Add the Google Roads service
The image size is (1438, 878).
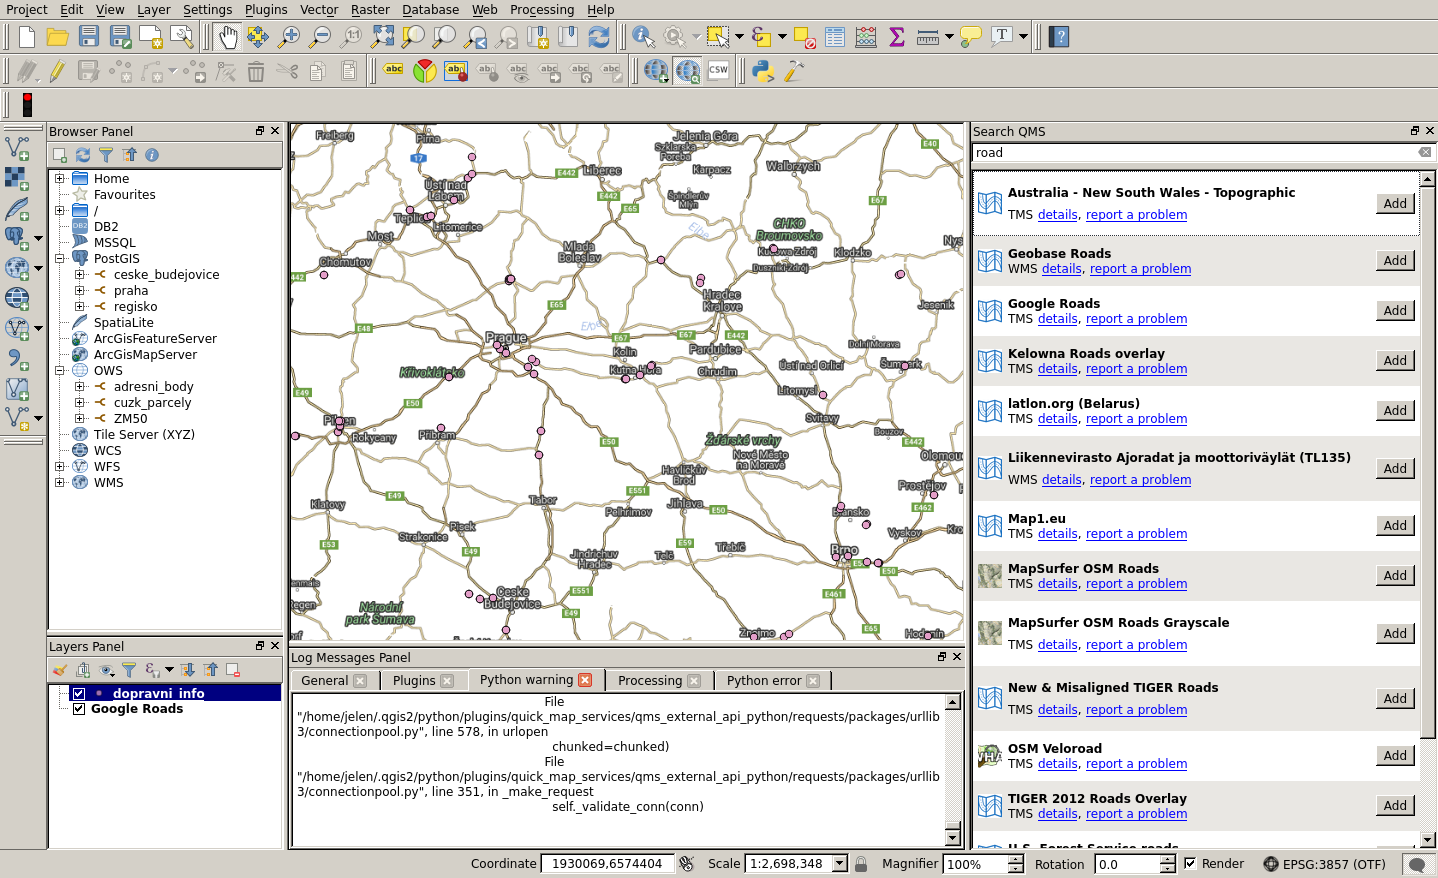[x=1395, y=311]
